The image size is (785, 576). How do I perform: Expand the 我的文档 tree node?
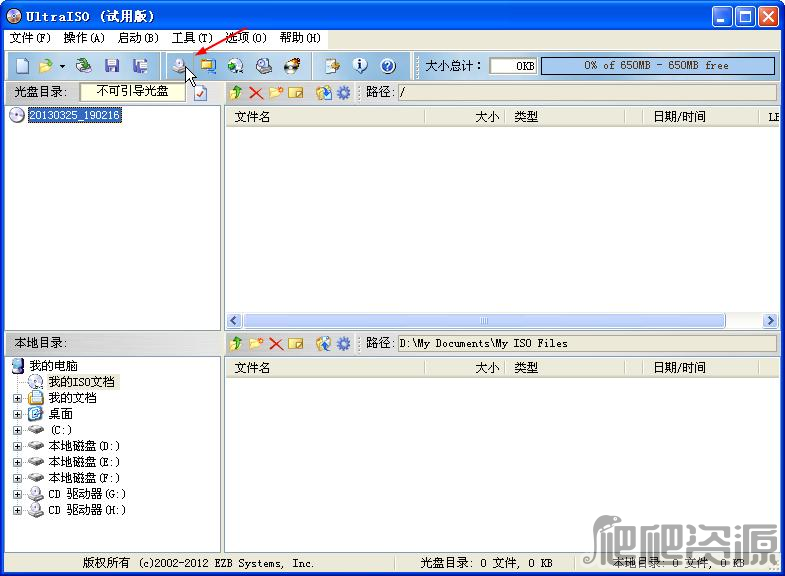18,398
